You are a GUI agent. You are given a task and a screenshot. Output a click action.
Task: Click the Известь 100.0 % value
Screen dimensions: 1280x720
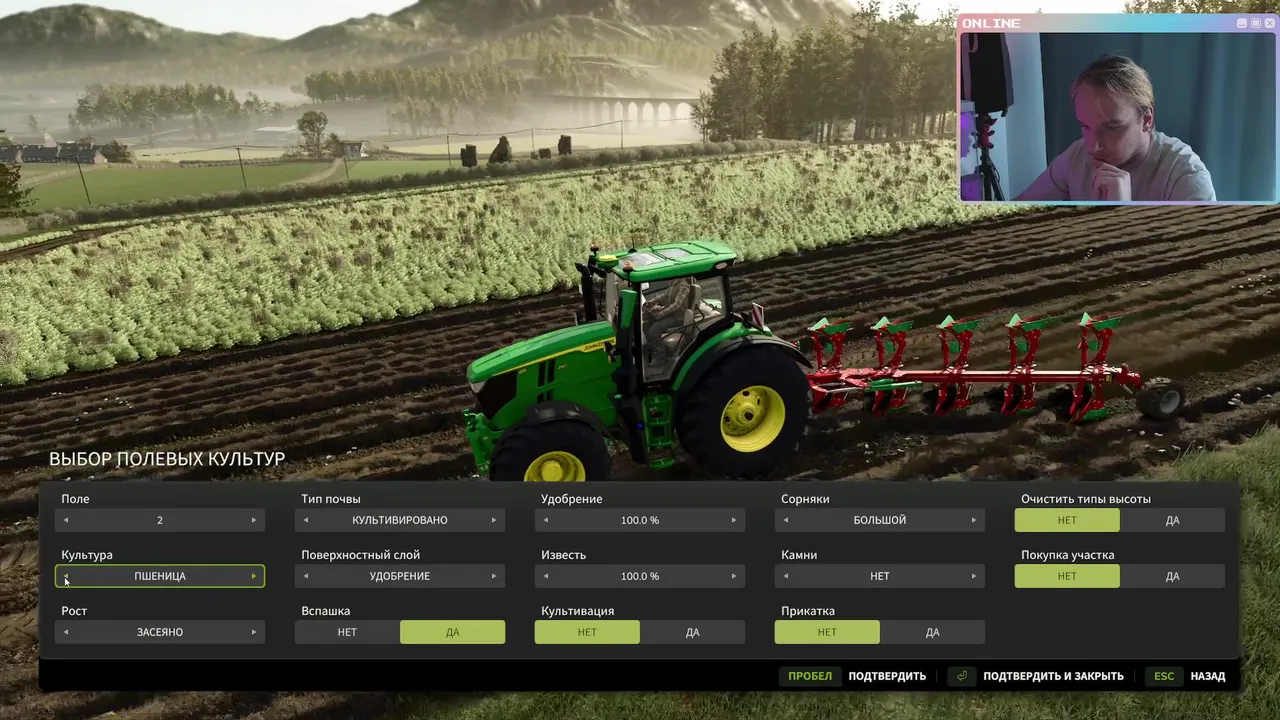pyautogui.click(x=640, y=576)
